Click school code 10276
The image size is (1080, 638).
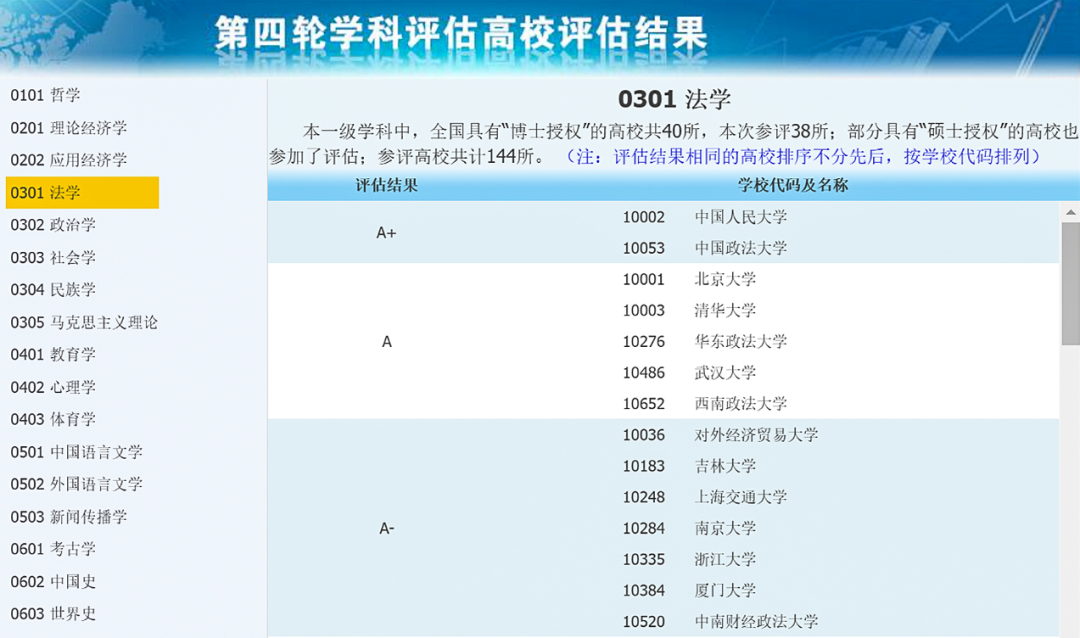644,341
